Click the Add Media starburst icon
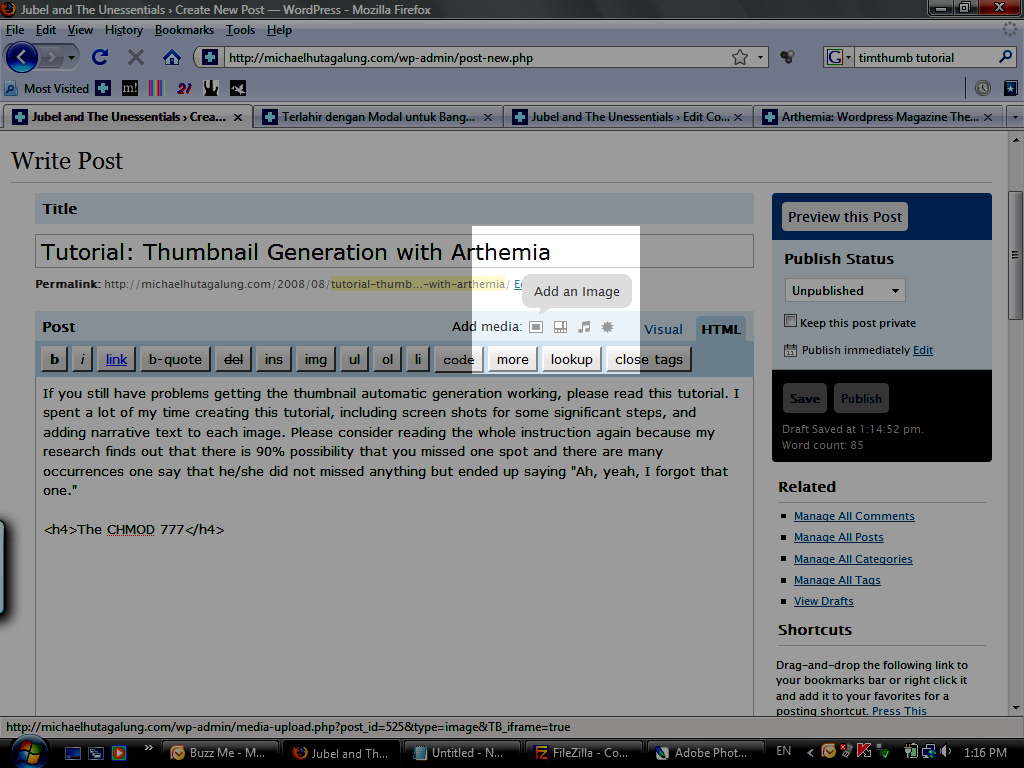 (x=607, y=327)
